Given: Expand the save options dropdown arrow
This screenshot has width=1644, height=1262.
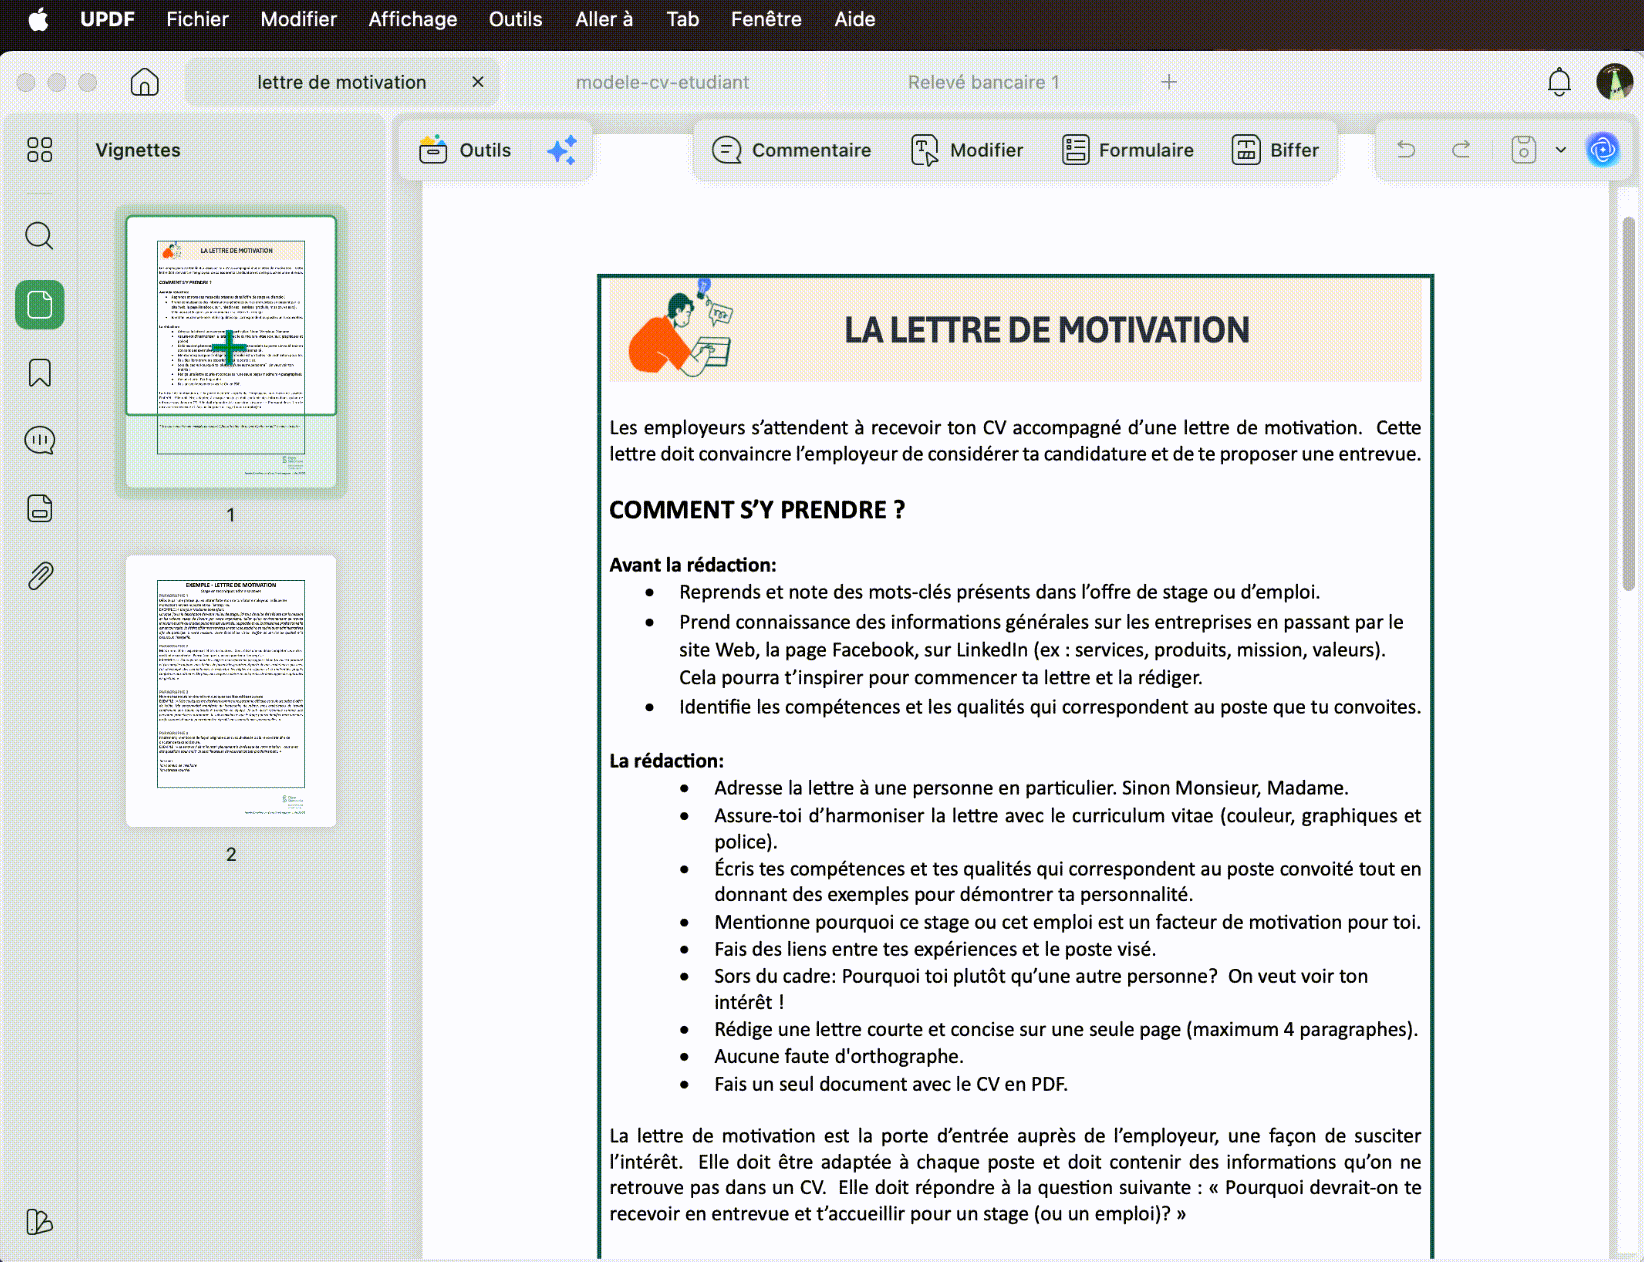Looking at the screenshot, I should pos(1561,150).
